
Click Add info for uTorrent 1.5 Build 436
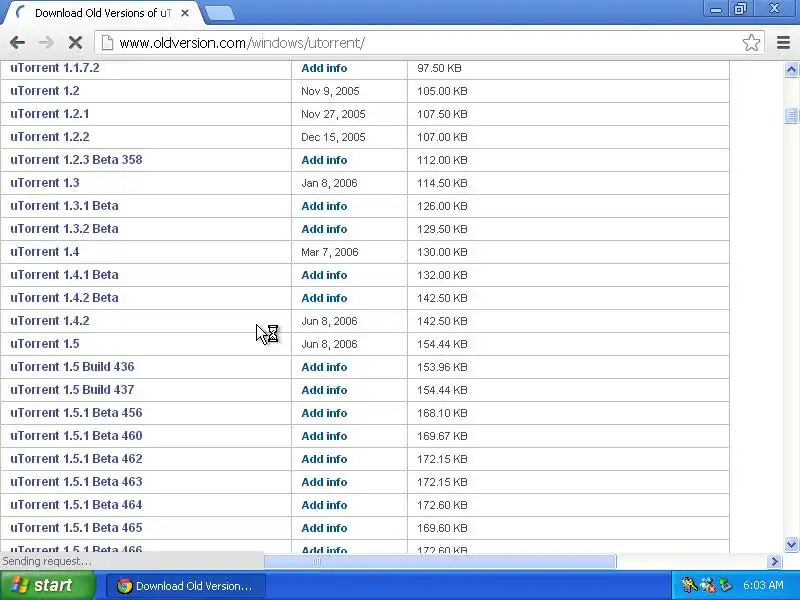coord(324,366)
